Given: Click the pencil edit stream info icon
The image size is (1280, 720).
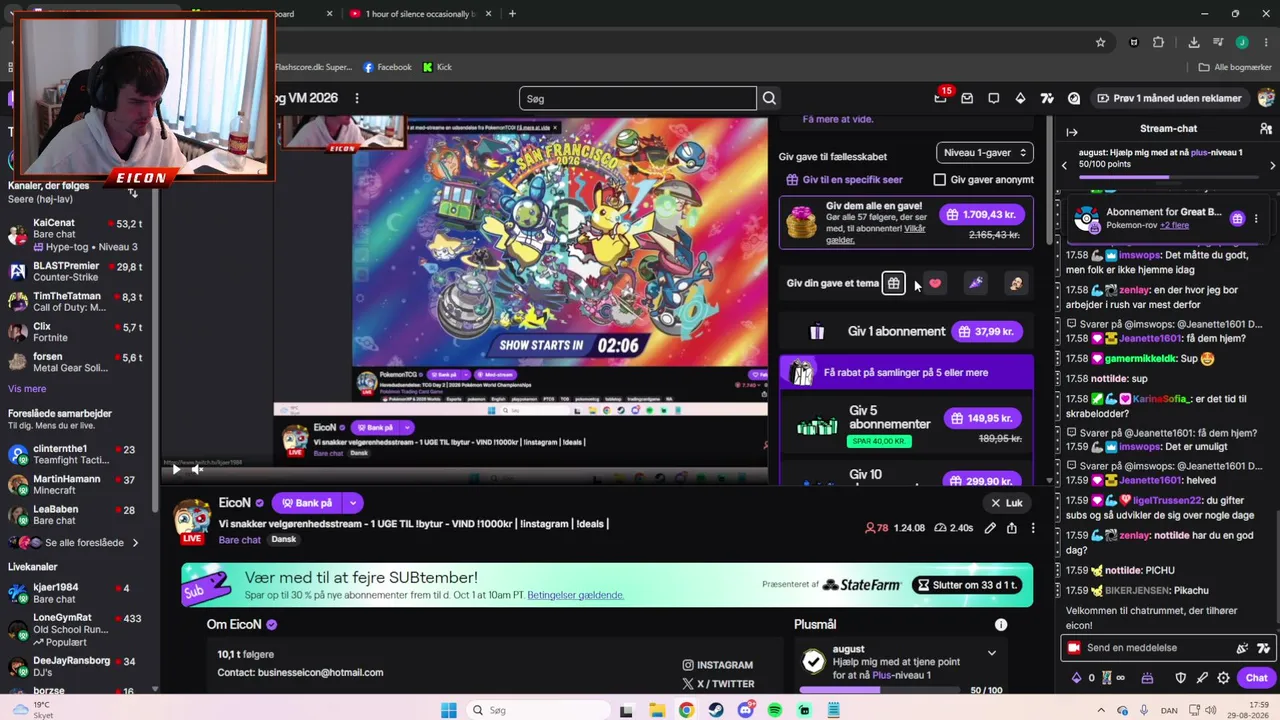Looking at the screenshot, I should pyautogui.click(x=990, y=528).
